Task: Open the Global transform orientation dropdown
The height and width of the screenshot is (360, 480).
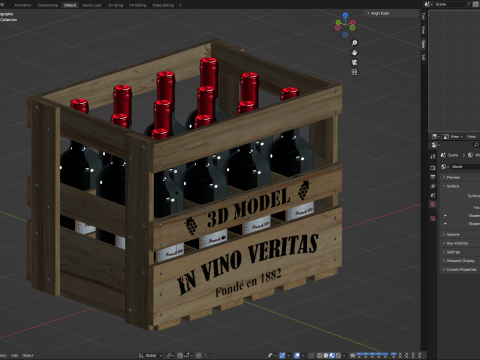Action: [x=151, y=355]
